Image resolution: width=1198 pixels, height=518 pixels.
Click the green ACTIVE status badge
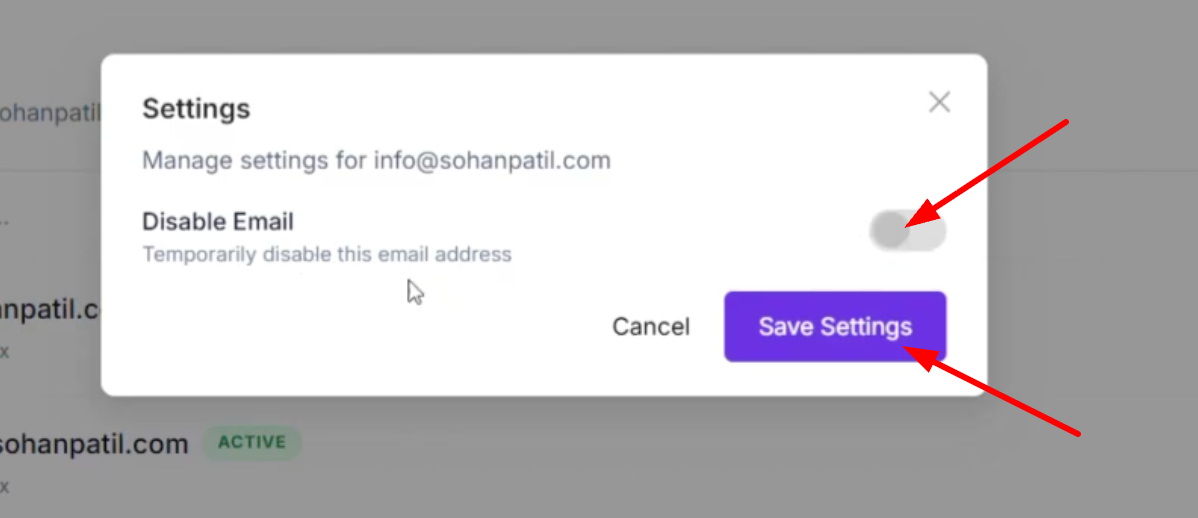coord(253,442)
